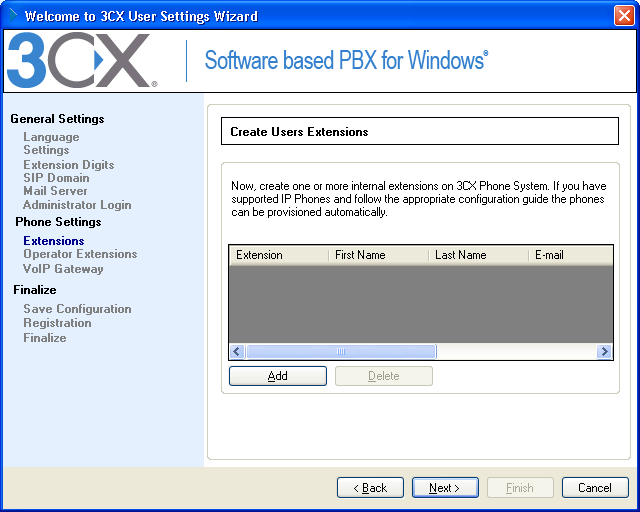Click the wizard title bar icon
This screenshot has width=640, height=512.
[x=12, y=15]
